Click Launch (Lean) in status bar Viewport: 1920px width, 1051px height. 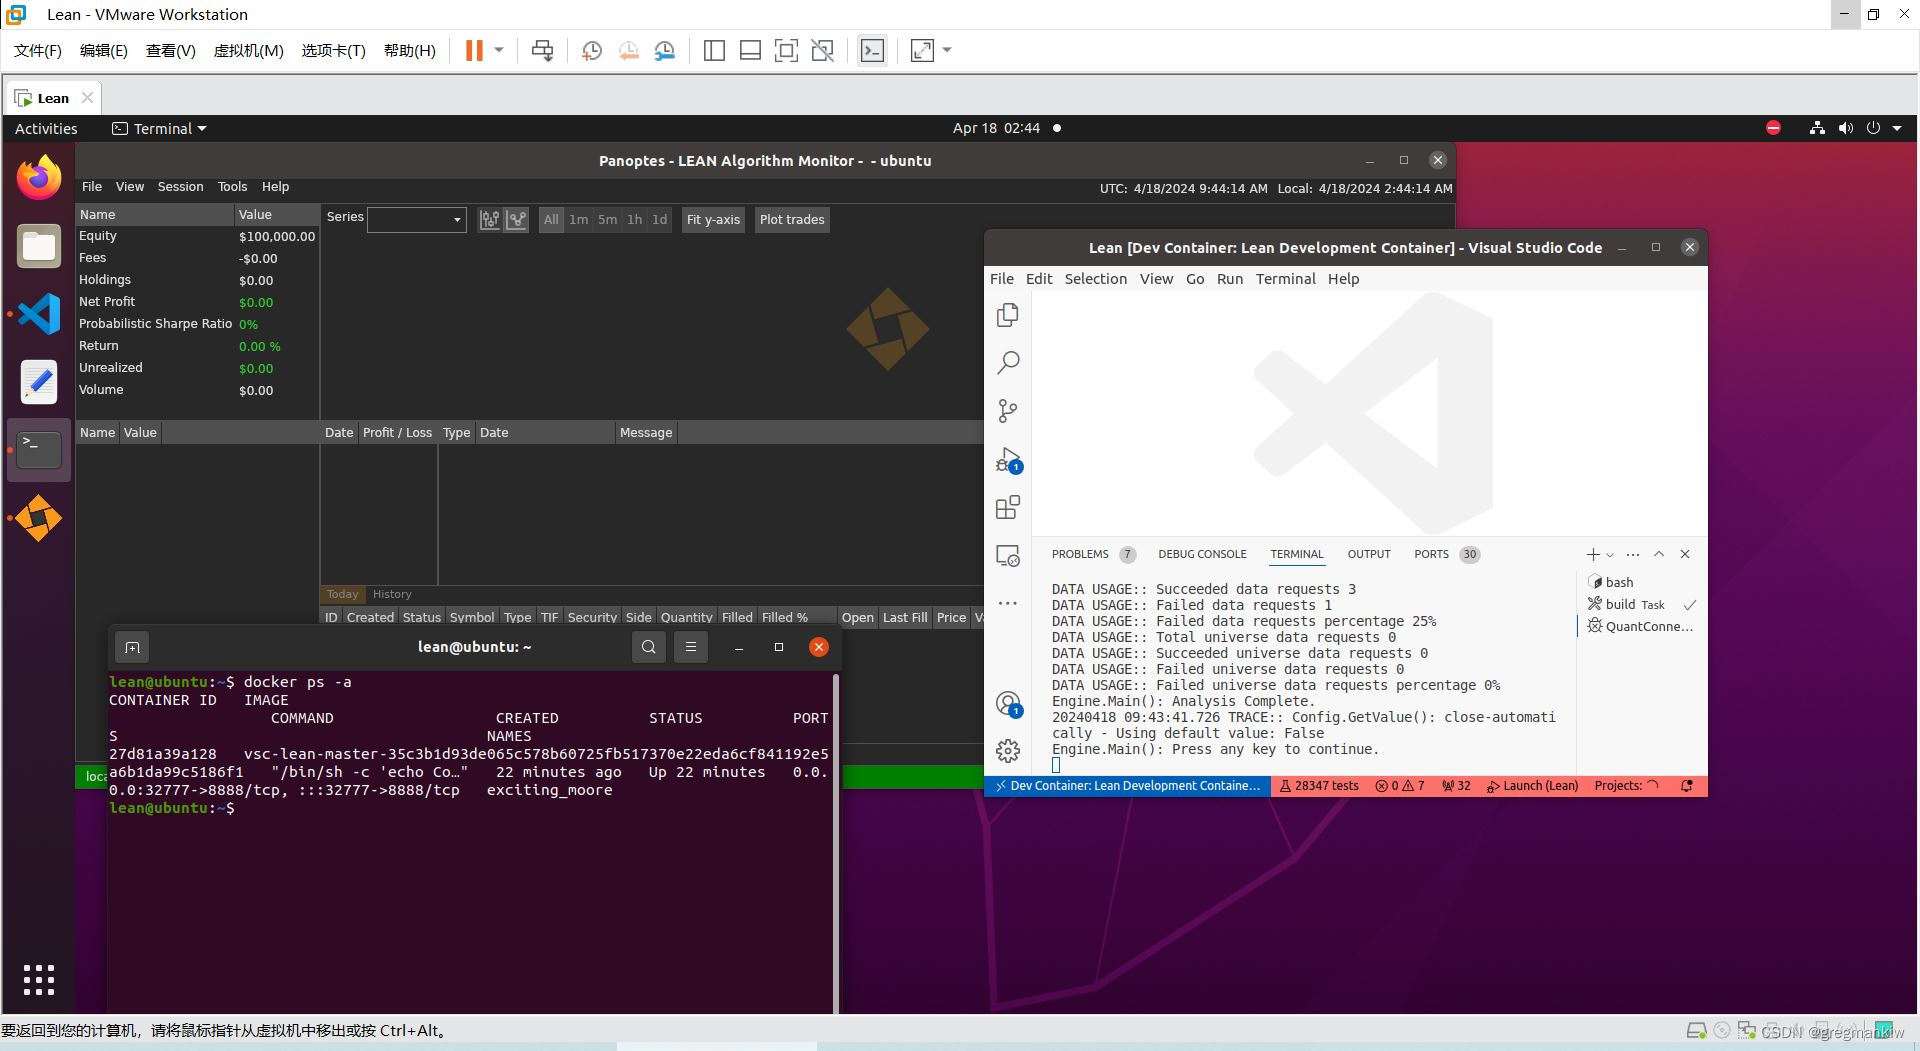1533,786
